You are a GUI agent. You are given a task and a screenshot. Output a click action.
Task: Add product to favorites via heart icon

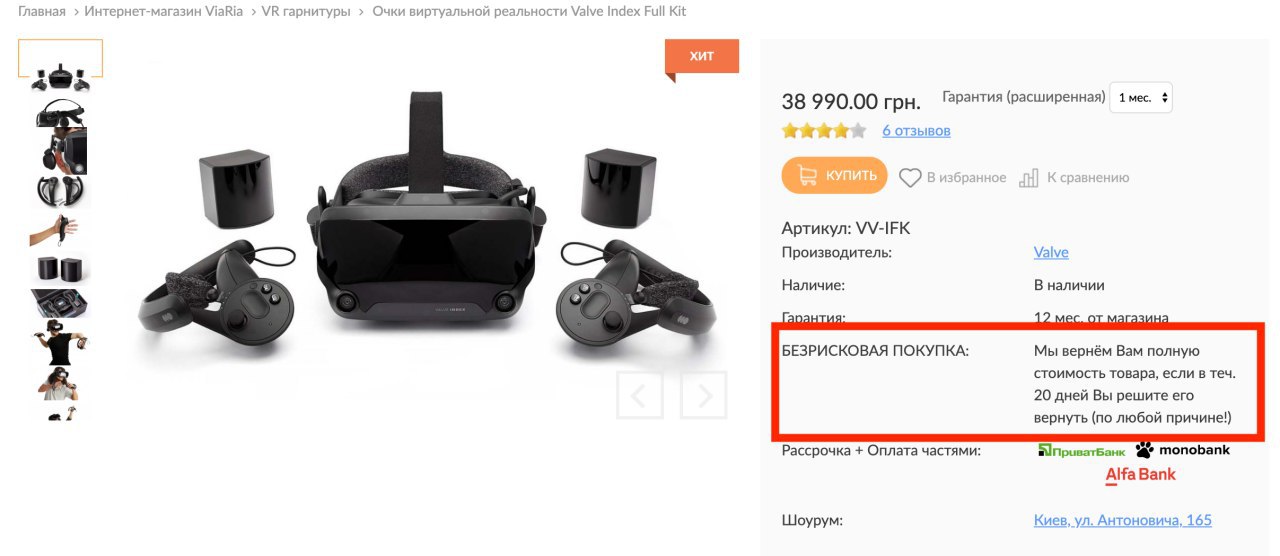[909, 178]
